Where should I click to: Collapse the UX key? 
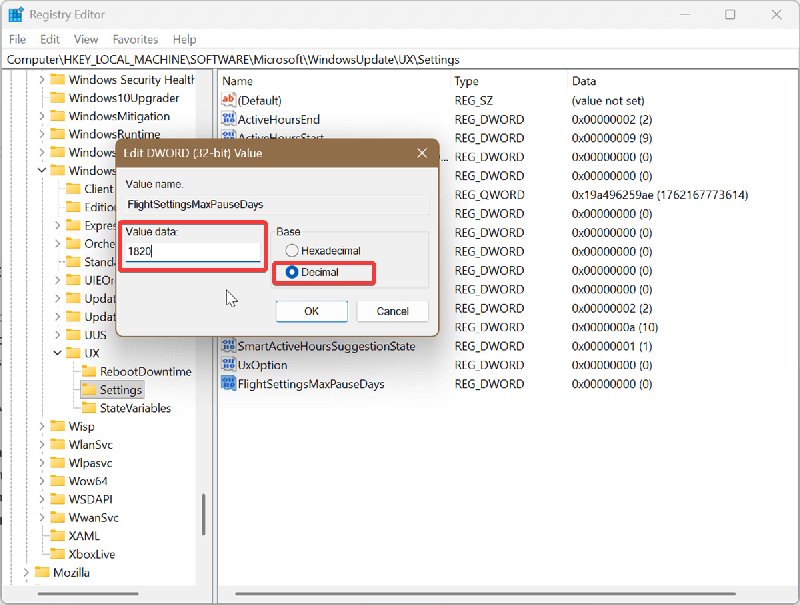tap(57, 353)
